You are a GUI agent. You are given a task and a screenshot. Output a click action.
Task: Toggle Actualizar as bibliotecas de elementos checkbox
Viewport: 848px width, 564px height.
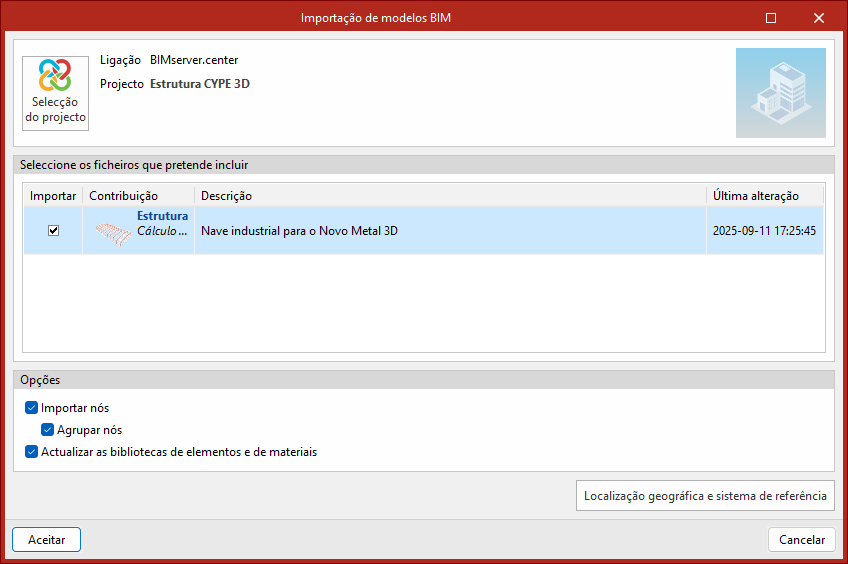[x=33, y=452]
